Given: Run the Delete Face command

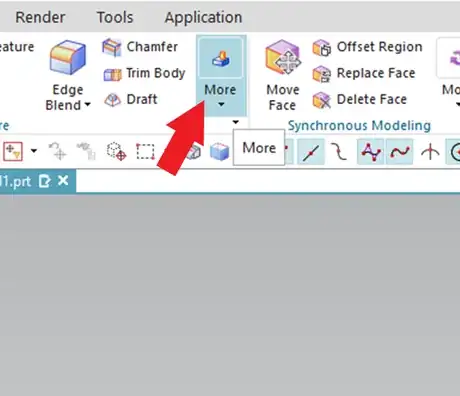Looking at the screenshot, I should [x=360, y=100].
